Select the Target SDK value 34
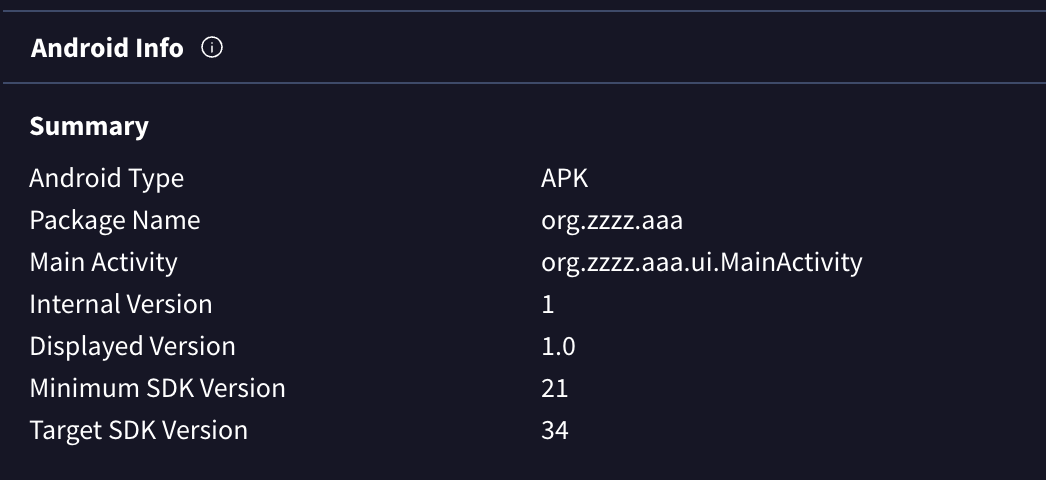 click(555, 430)
